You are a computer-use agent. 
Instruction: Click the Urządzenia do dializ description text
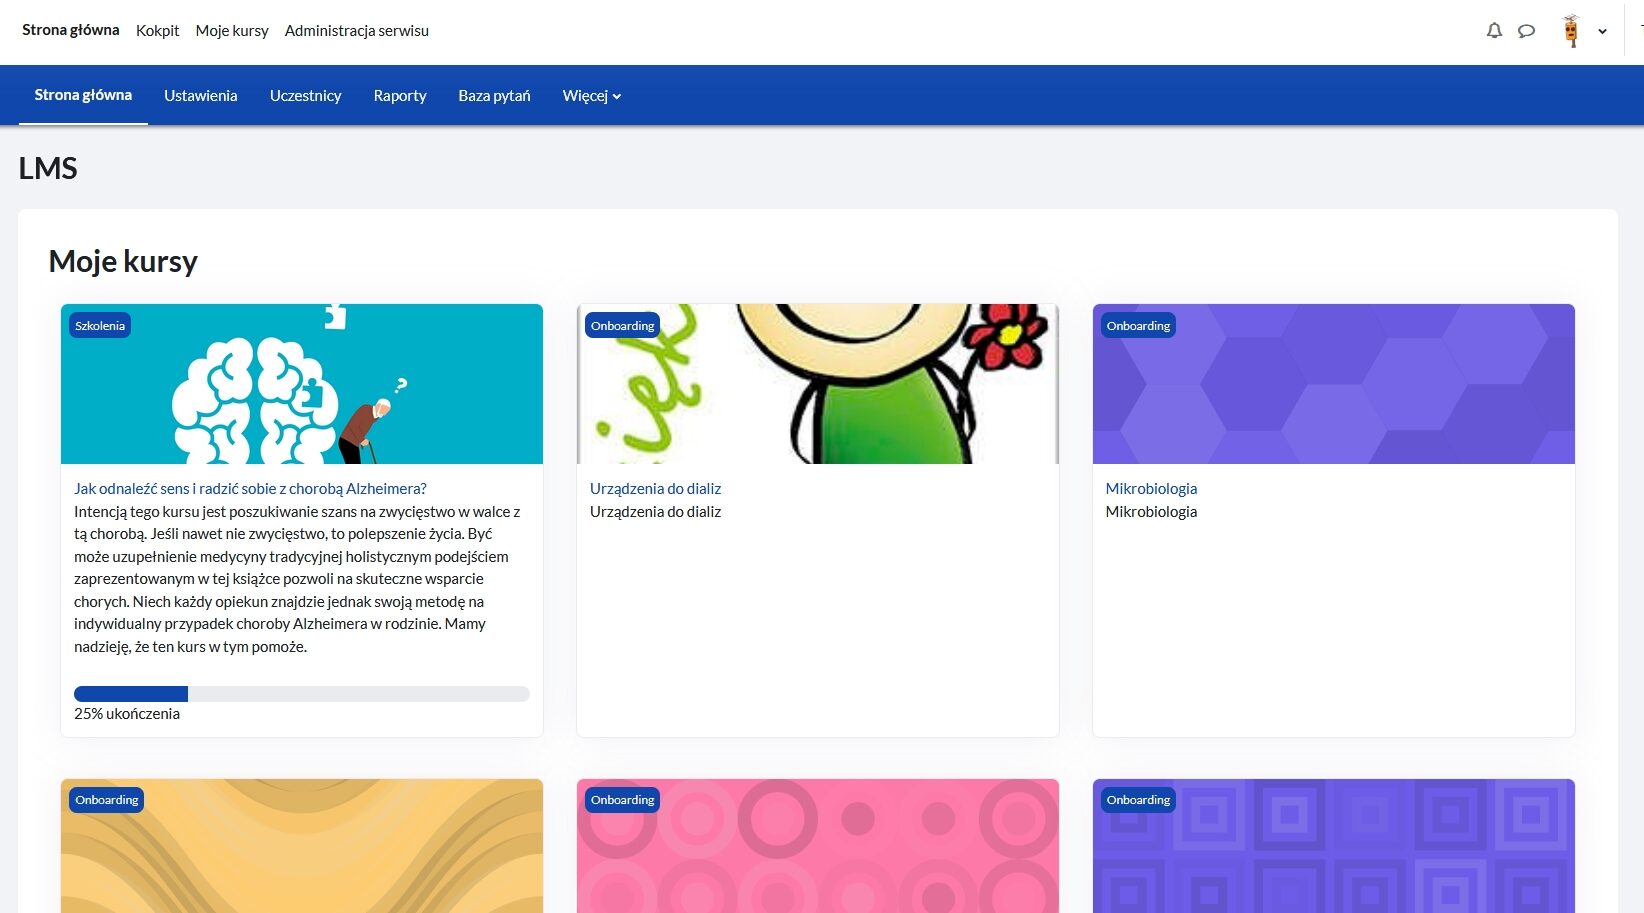tap(655, 512)
